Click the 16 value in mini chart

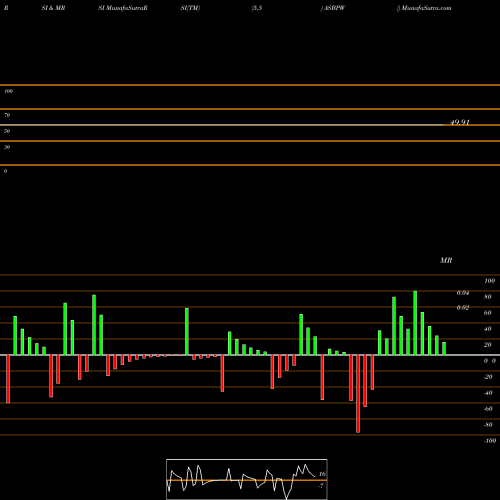coord(322,474)
